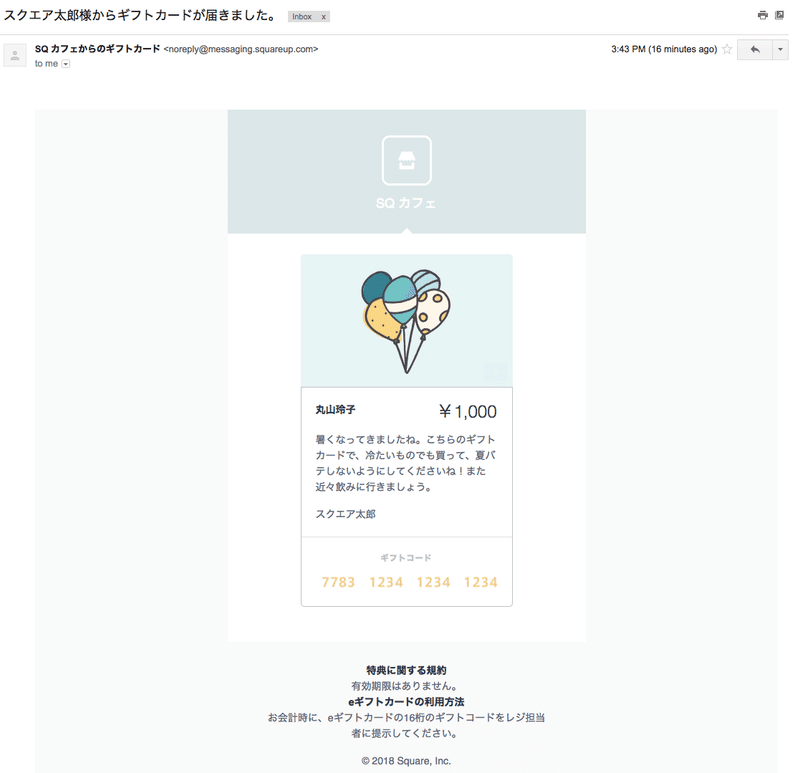Click the email subject line title
This screenshot has width=800, height=773.
[x=140, y=16]
